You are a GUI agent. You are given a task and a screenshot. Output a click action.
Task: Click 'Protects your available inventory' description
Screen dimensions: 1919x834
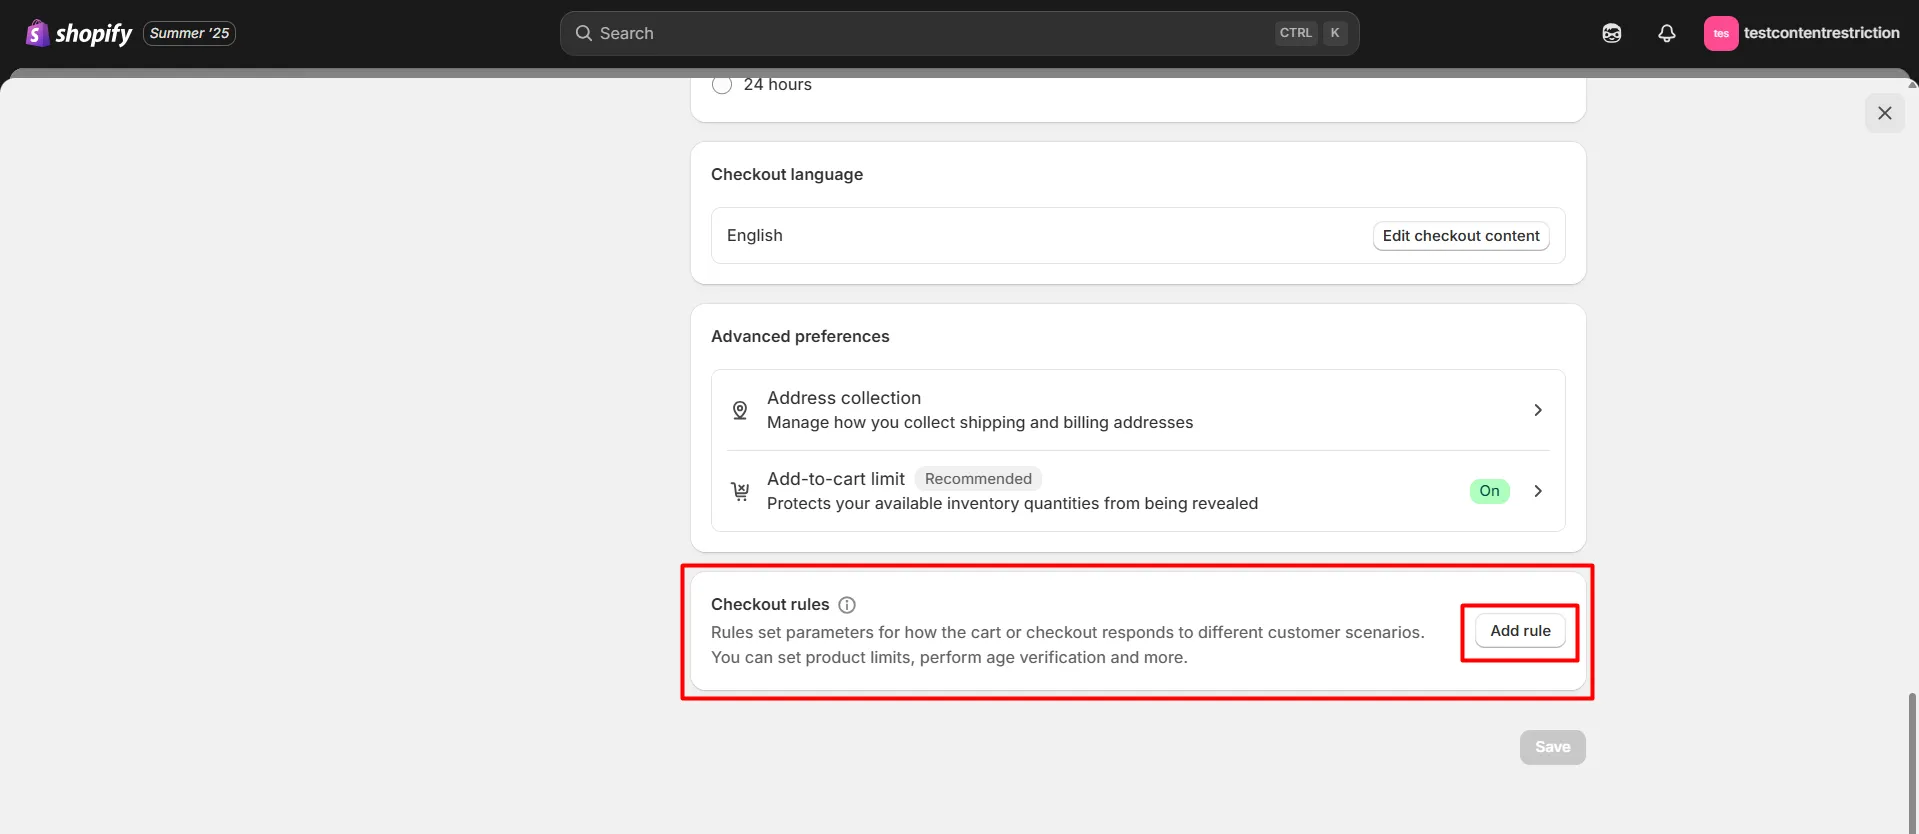tap(1012, 503)
